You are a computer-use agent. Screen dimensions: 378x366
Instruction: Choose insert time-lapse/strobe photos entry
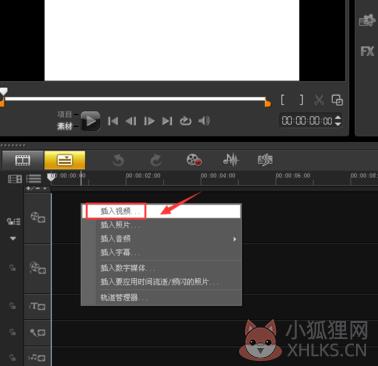[161, 282]
